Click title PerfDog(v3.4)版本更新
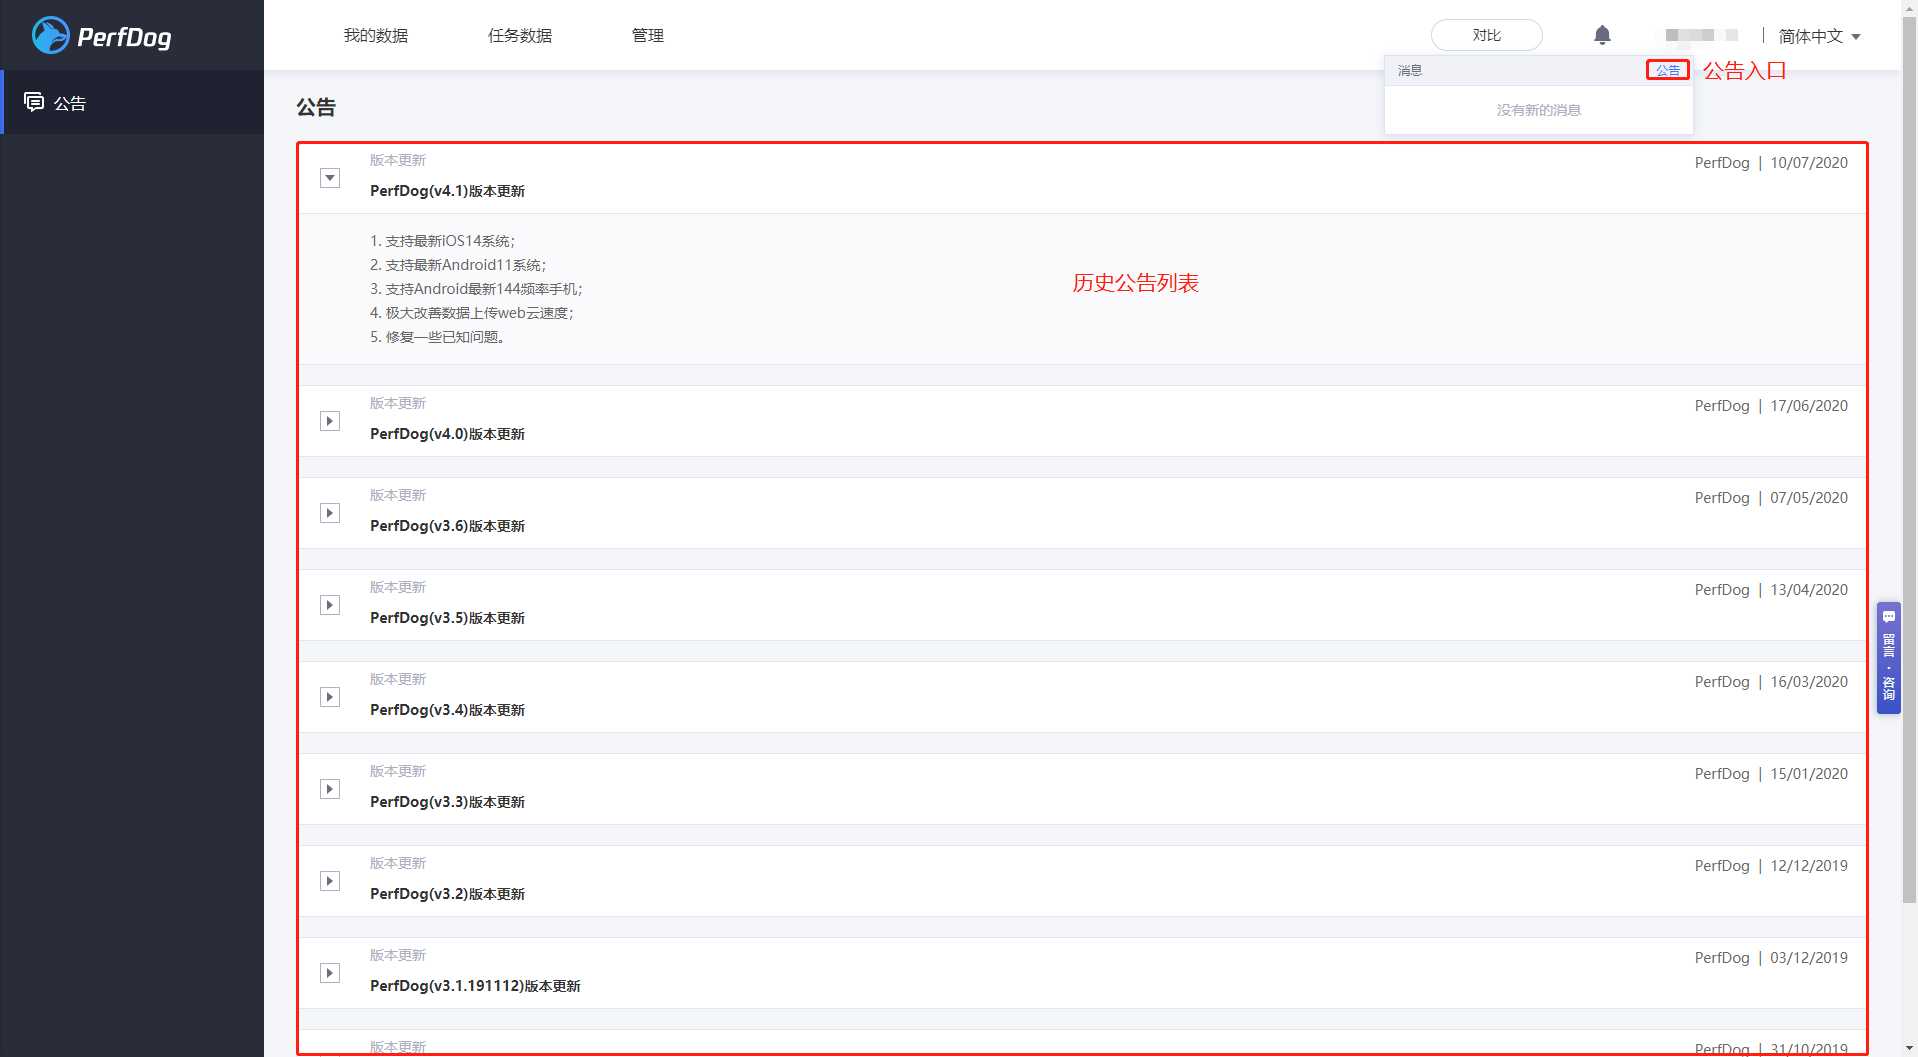 [447, 710]
